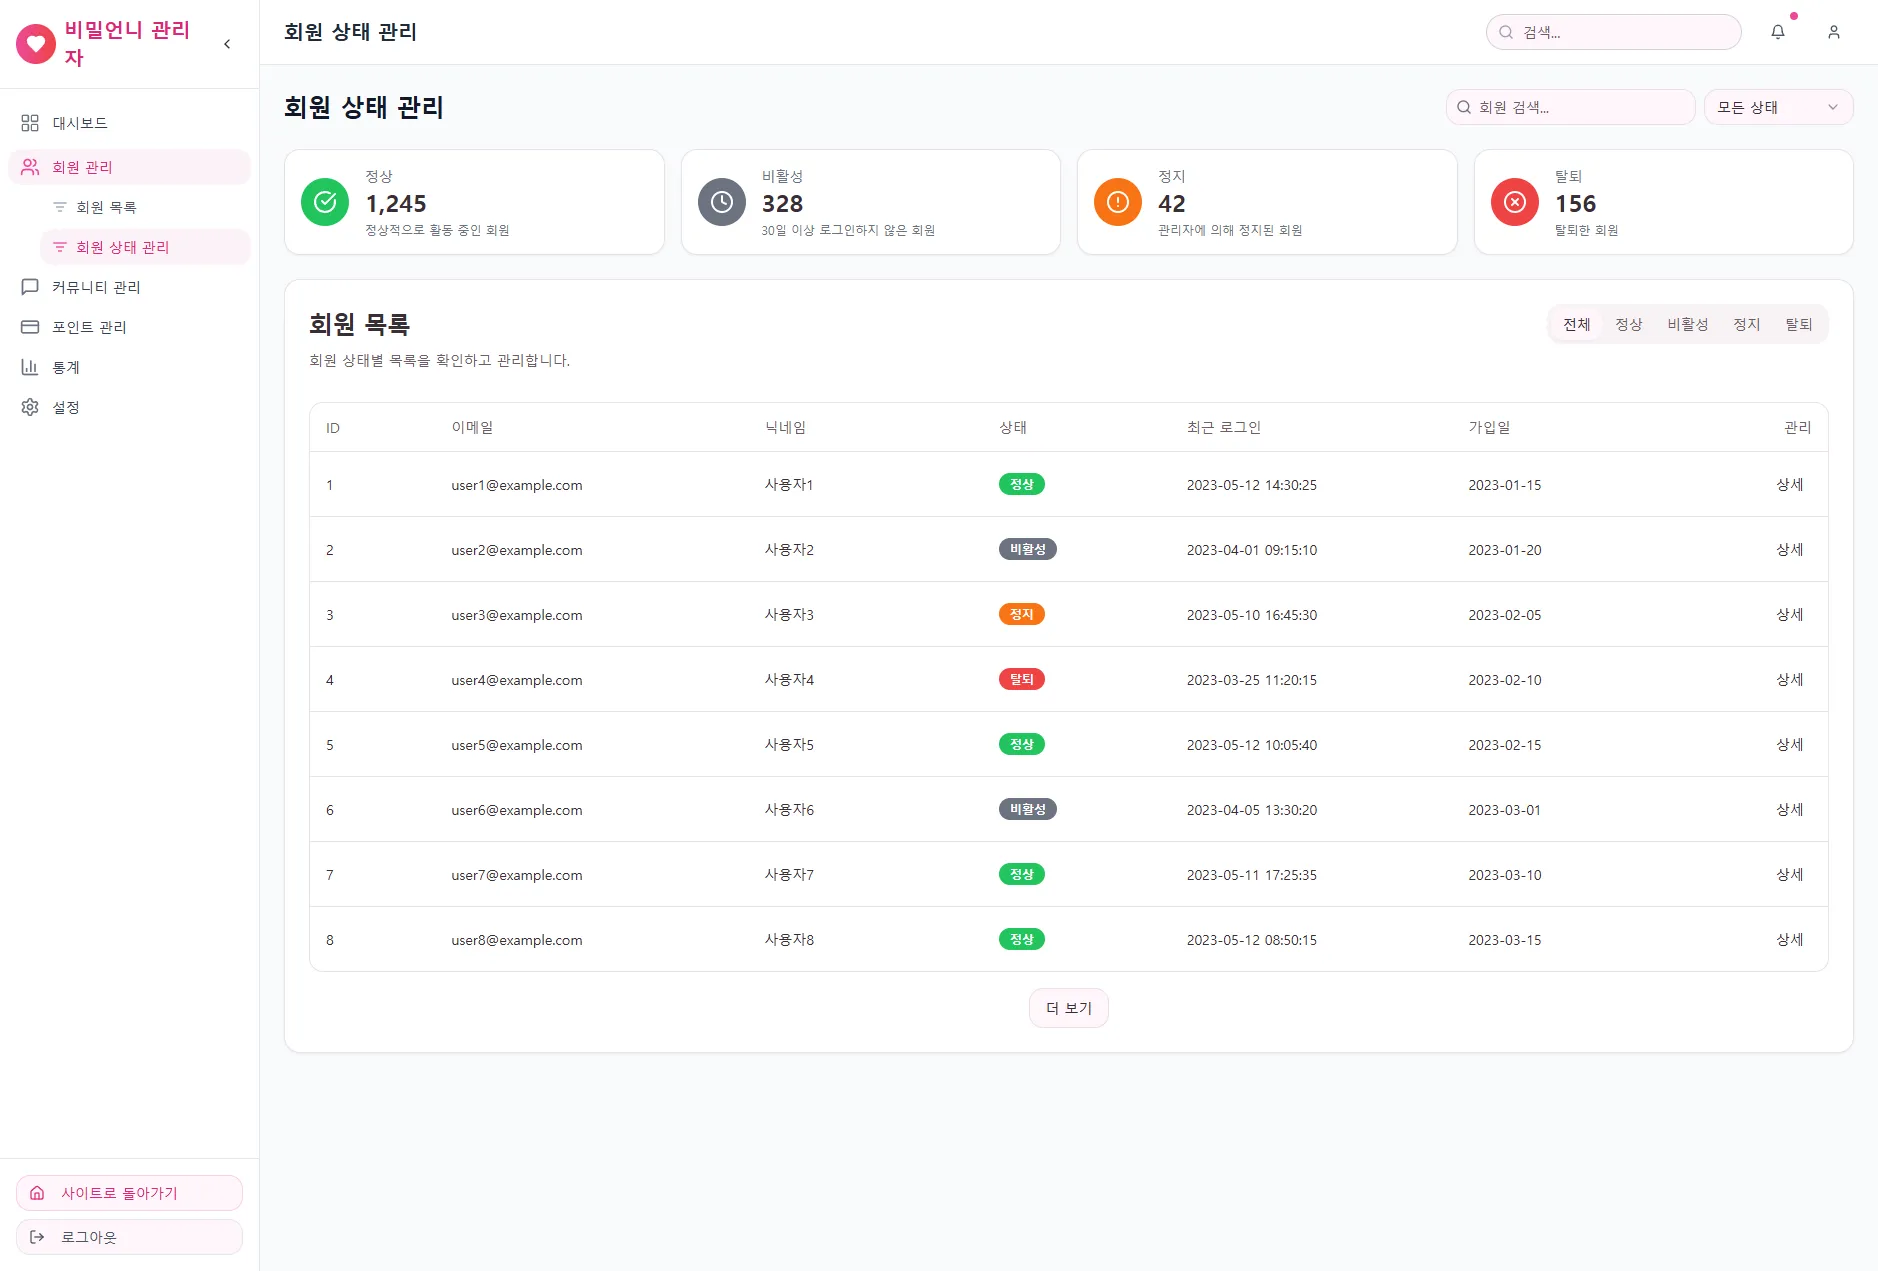Image resolution: width=1878 pixels, height=1271 pixels.
Task: Click the red X 탈퇴 icon
Action: click(1514, 202)
